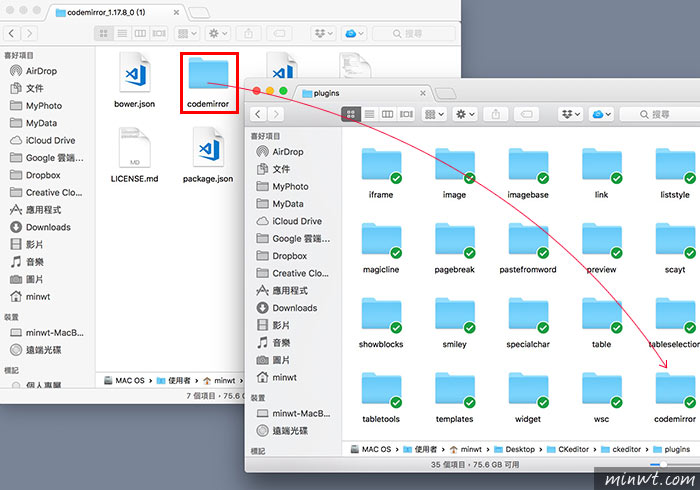The width and height of the screenshot is (700, 490).
Task: Go back in plugins window
Action: point(258,114)
